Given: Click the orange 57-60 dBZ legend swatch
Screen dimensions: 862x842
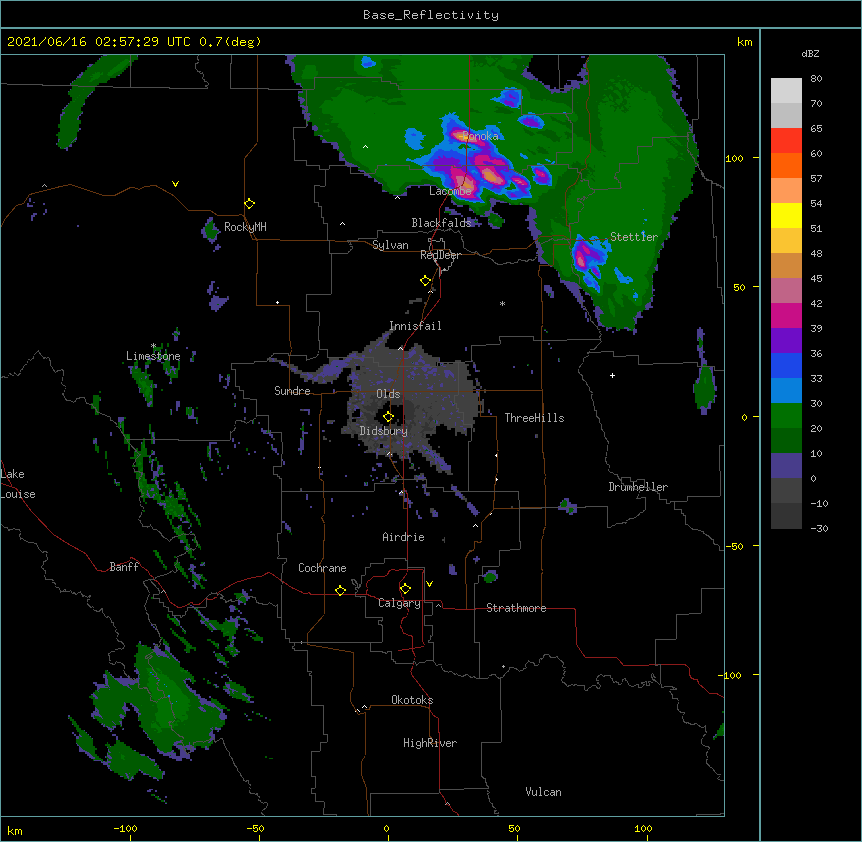Looking at the screenshot, I should [x=786, y=165].
